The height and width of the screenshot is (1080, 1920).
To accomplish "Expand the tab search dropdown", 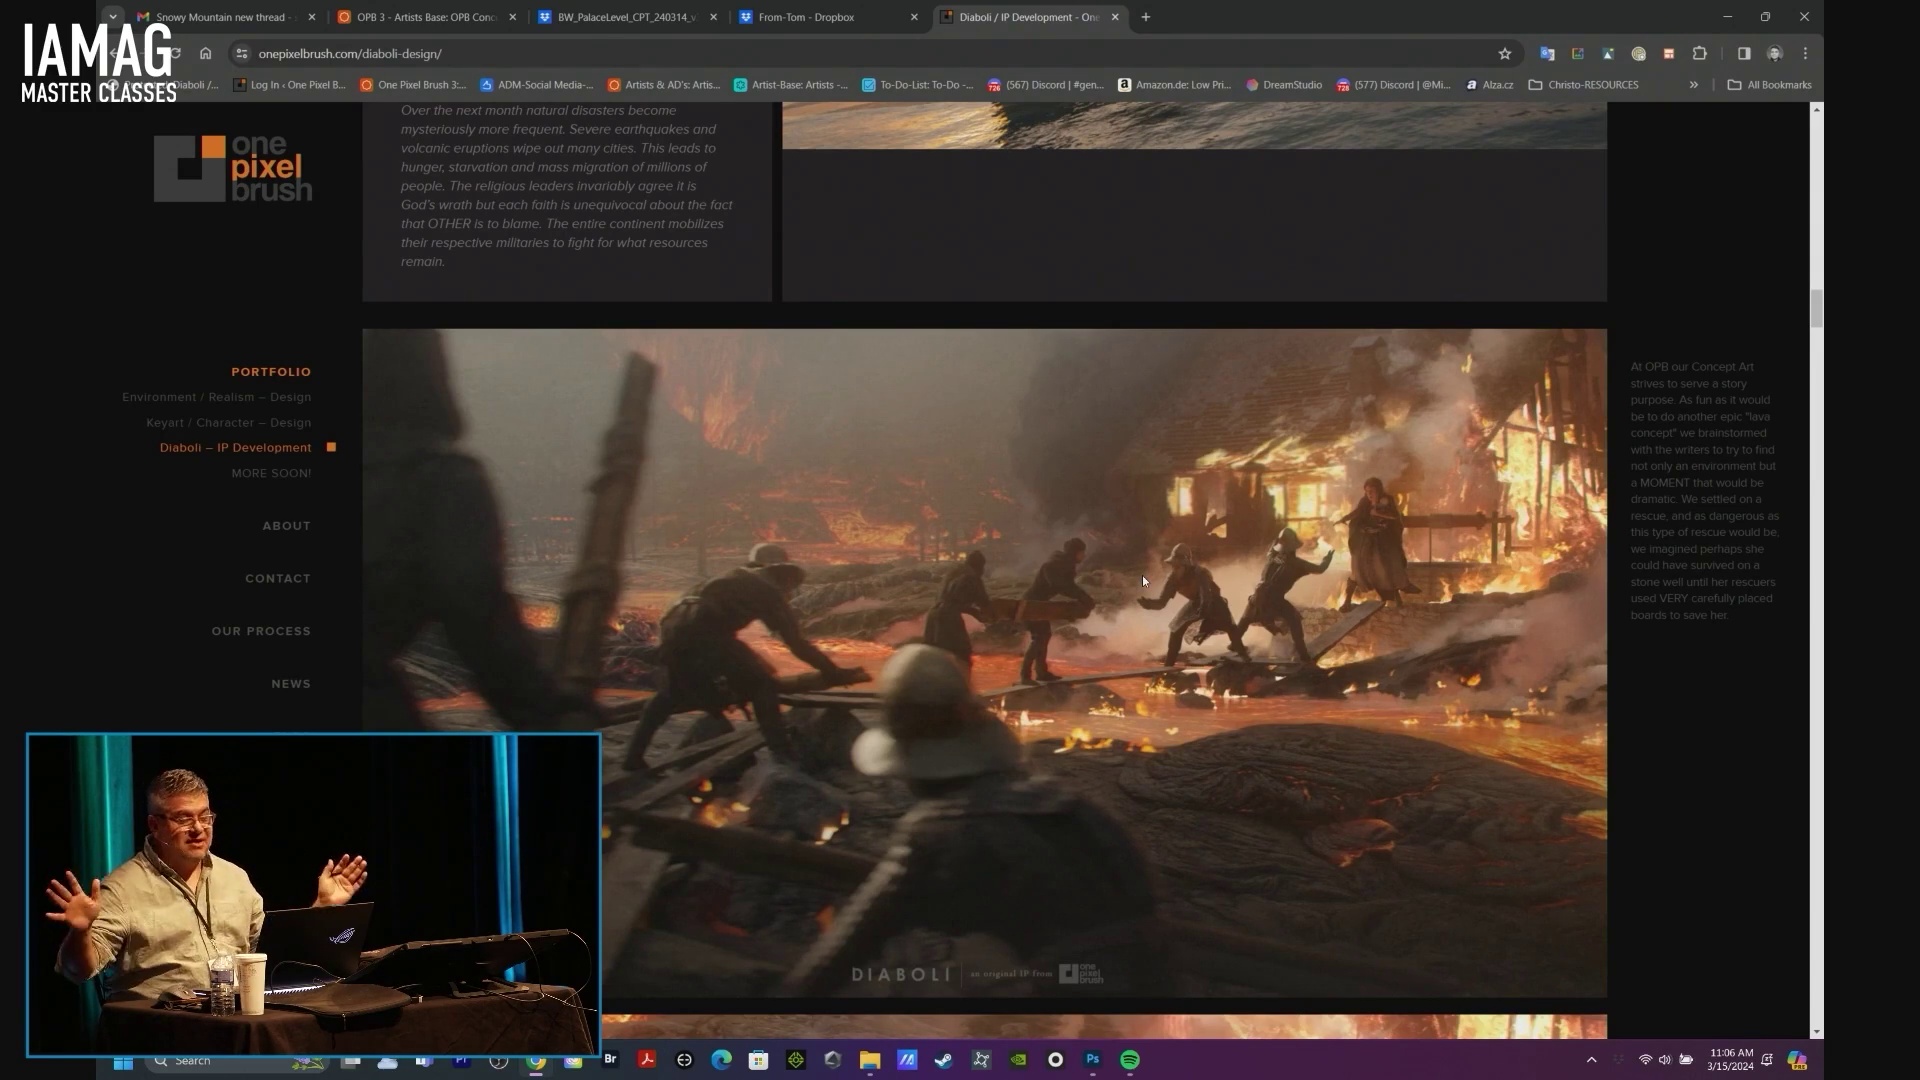I will 113,17.
